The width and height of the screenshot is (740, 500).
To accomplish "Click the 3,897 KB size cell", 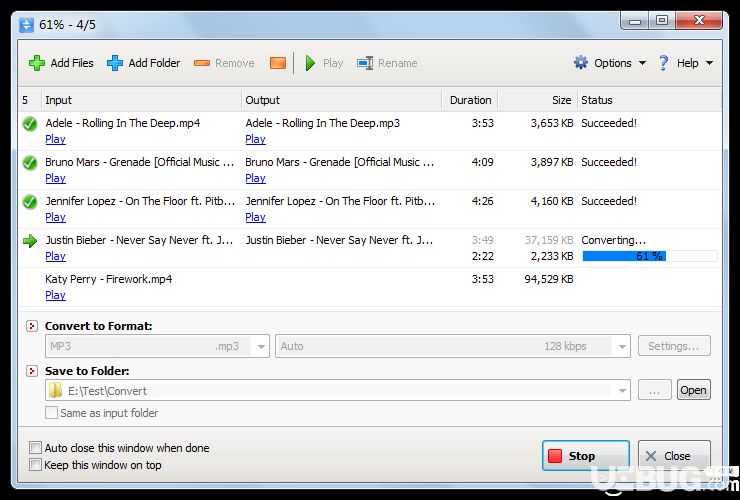I will (x=552, y=162).
